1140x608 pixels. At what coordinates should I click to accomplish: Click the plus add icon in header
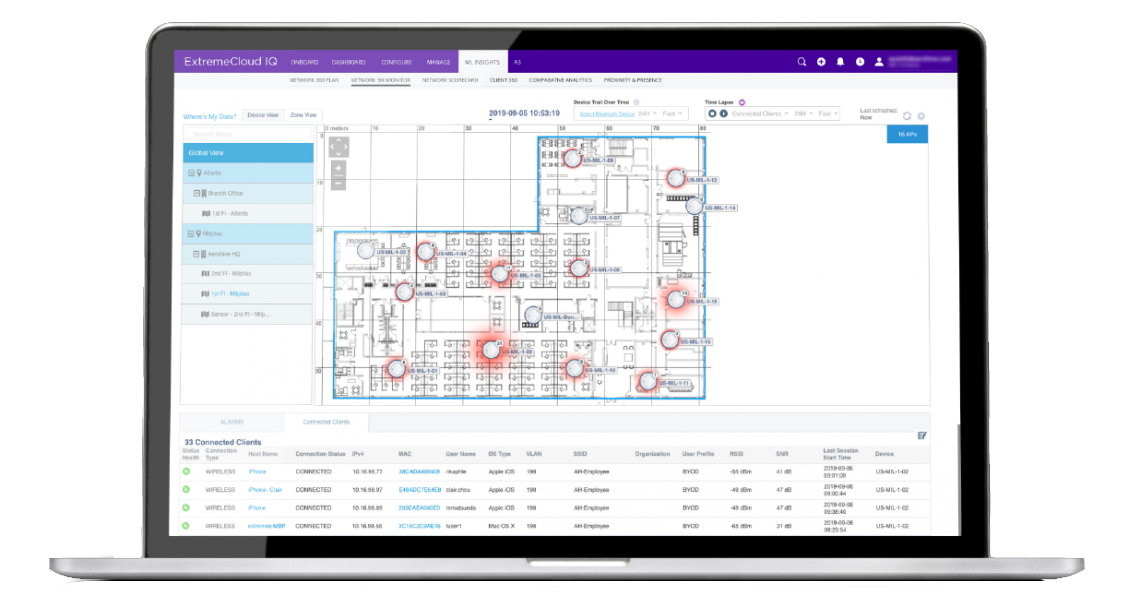[x=821, y=62]
